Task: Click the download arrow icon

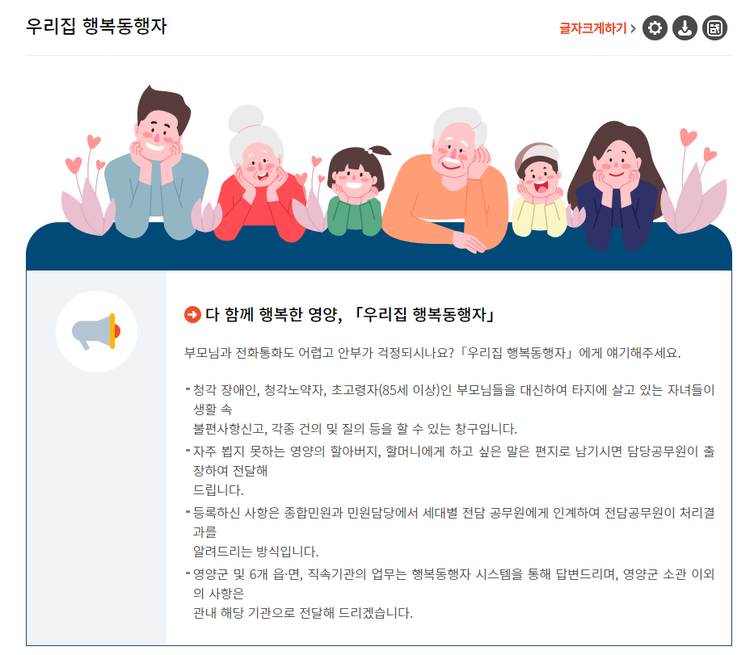Action: pos(684,28)
